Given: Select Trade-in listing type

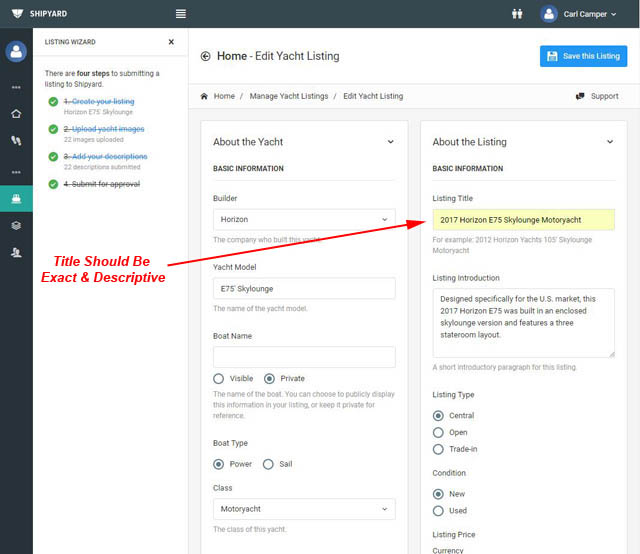Looking at the screenshot, I should click(x=438, y=449).
